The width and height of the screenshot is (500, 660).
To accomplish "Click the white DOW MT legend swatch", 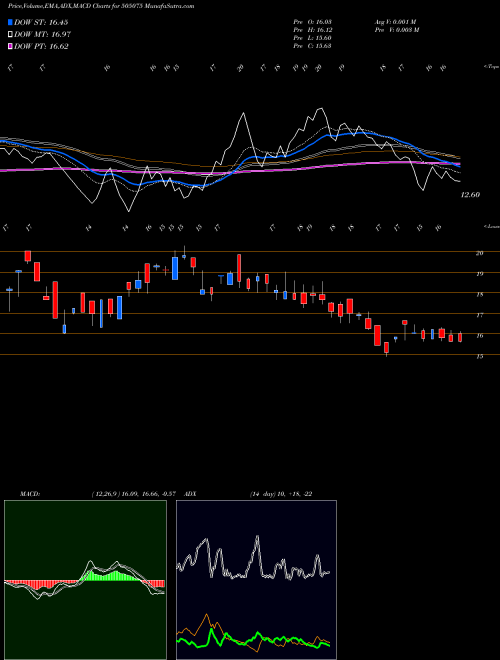I will click(10, 35).
